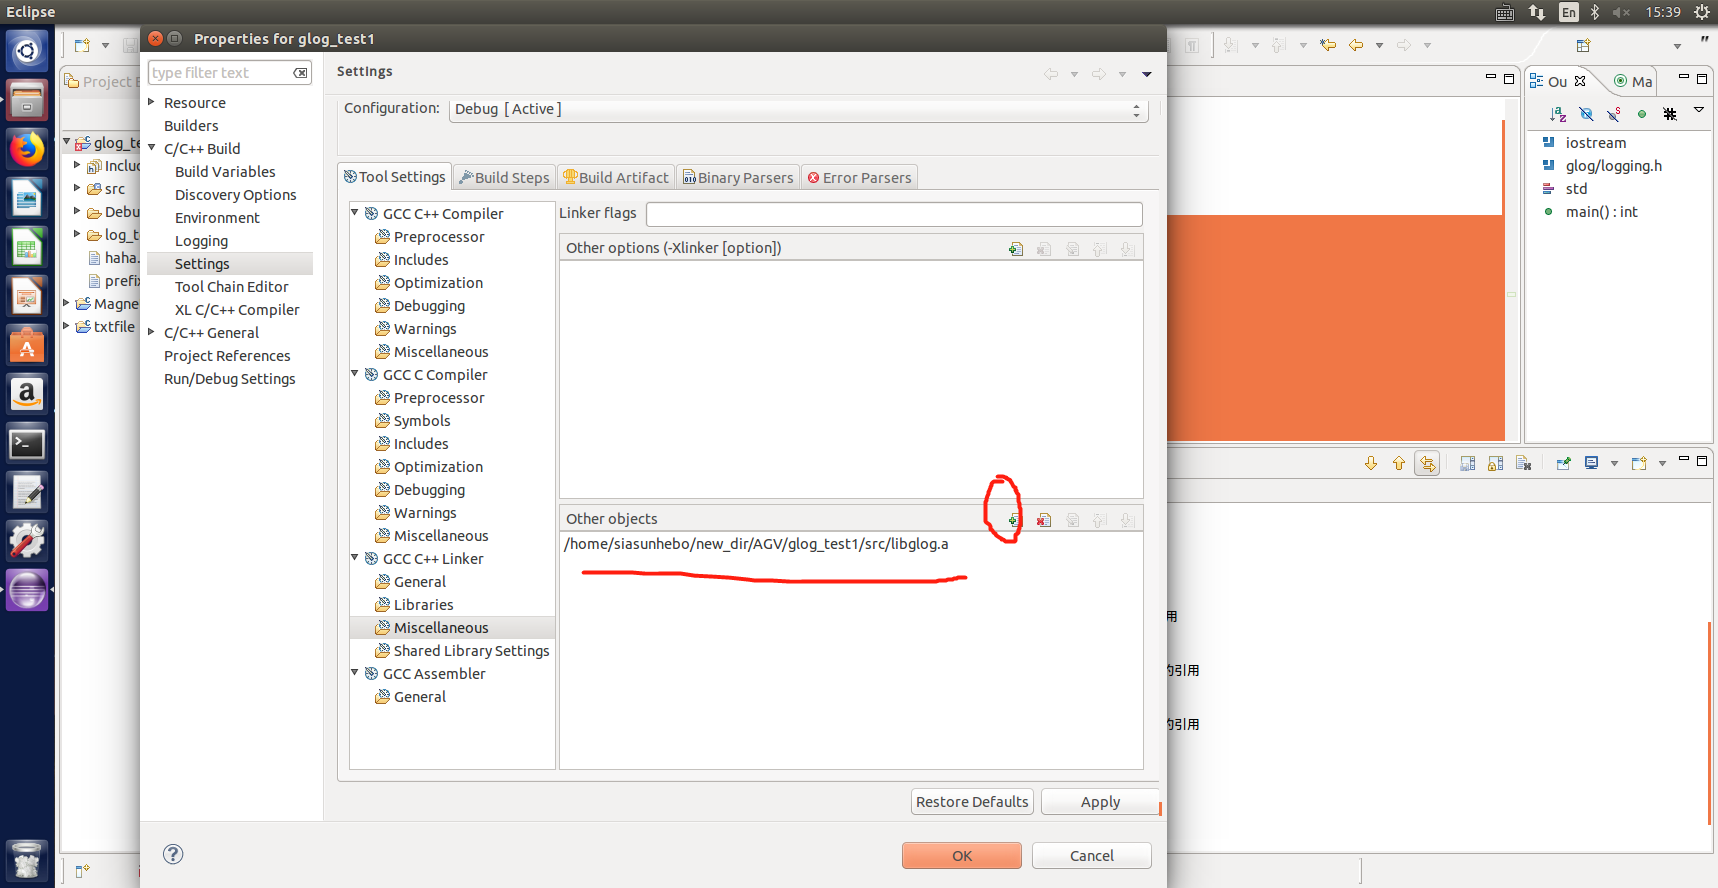The height and width of the screenshot is (888, 1718).
Task: Confirm with the OK button
Action: (962, 855)
